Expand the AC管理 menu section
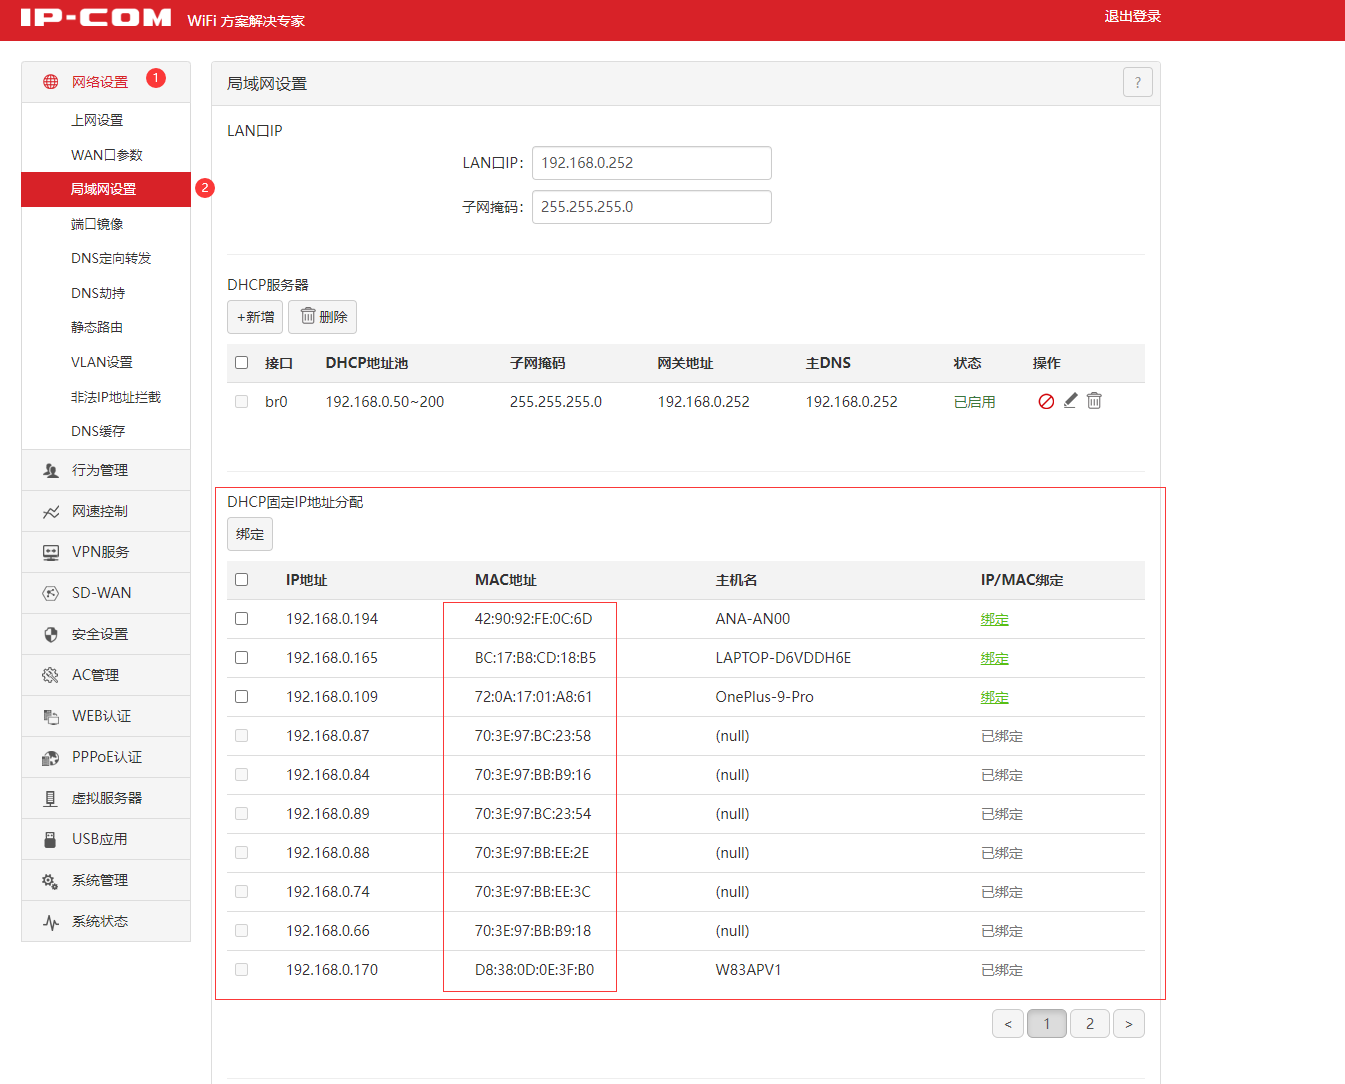This screenshot has width=1345, height=1084. [106, 675]
